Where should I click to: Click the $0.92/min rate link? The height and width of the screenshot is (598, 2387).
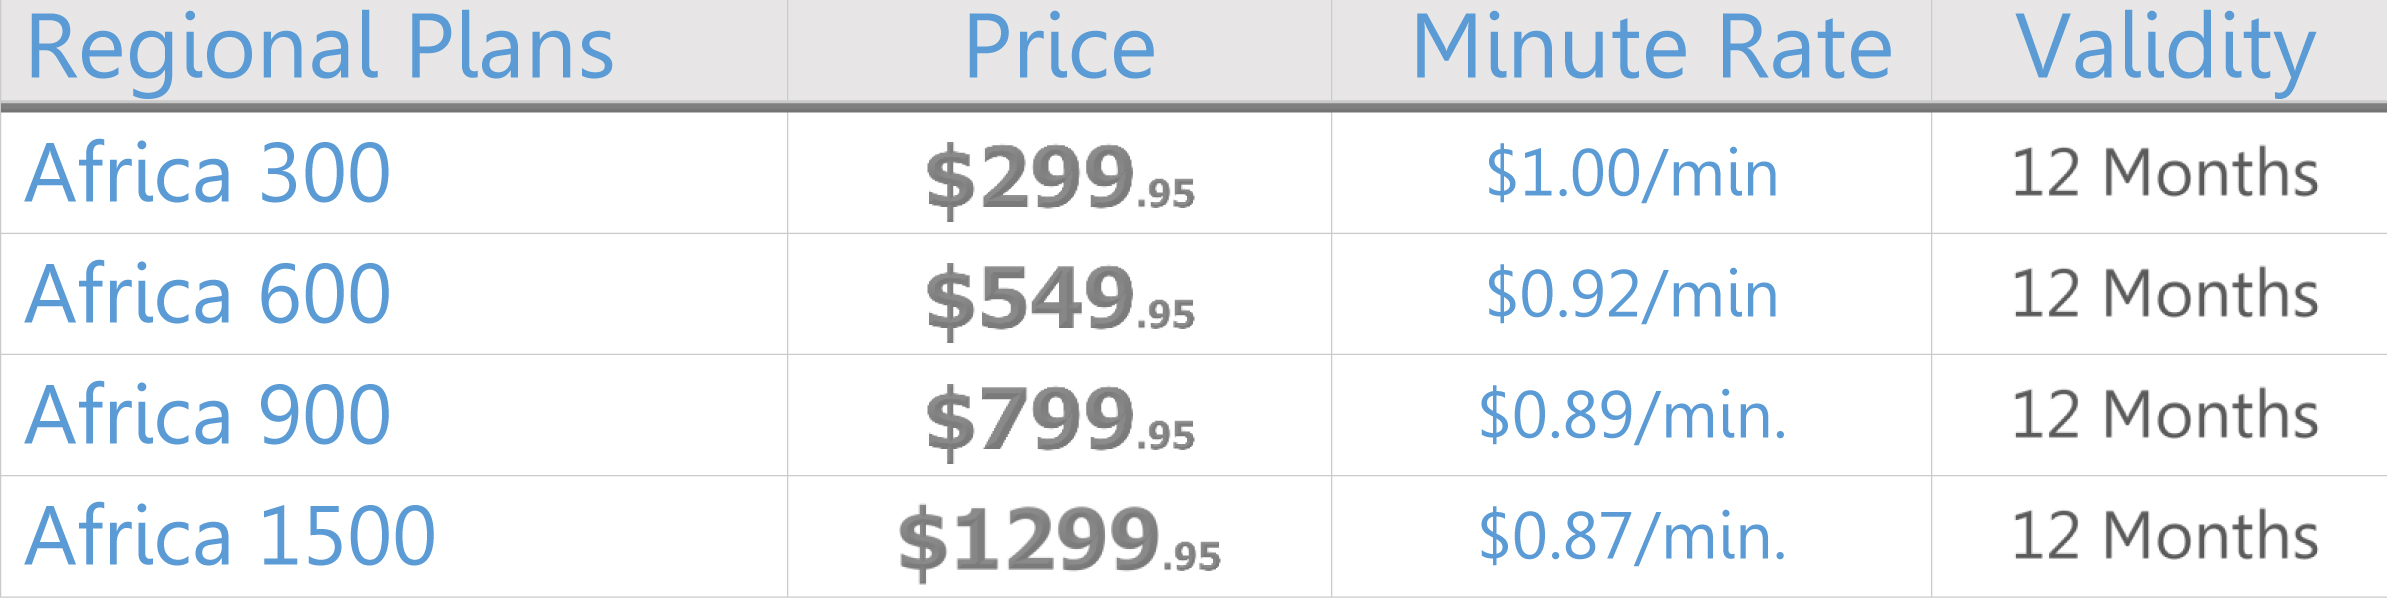pyautogui.click(x=1632, y=294)
